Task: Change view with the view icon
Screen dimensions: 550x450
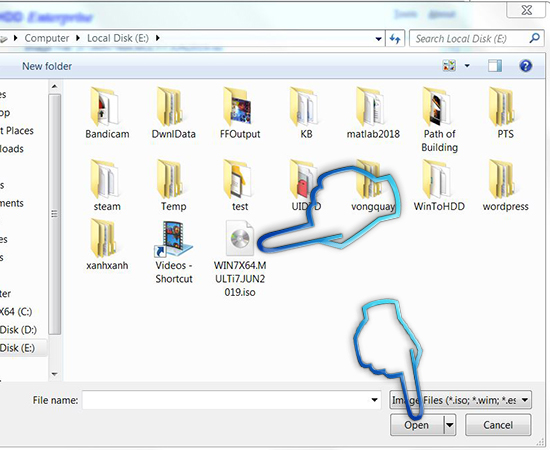Action: pos(449,66)
